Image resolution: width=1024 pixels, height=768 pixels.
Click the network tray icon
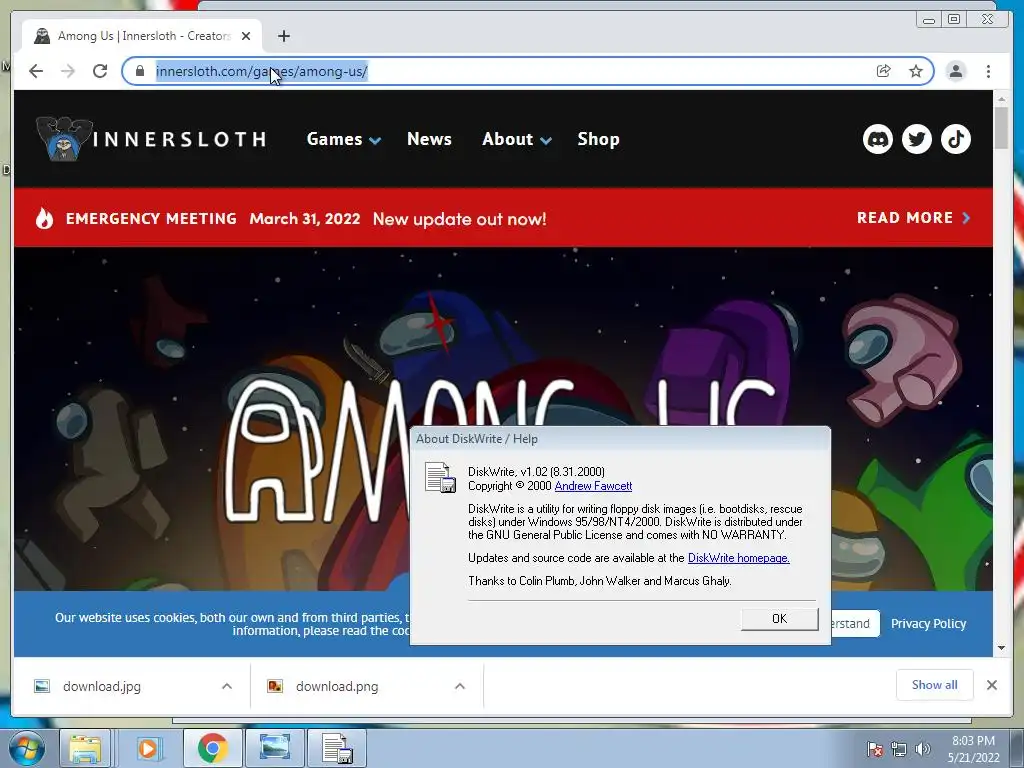[899, 749]
